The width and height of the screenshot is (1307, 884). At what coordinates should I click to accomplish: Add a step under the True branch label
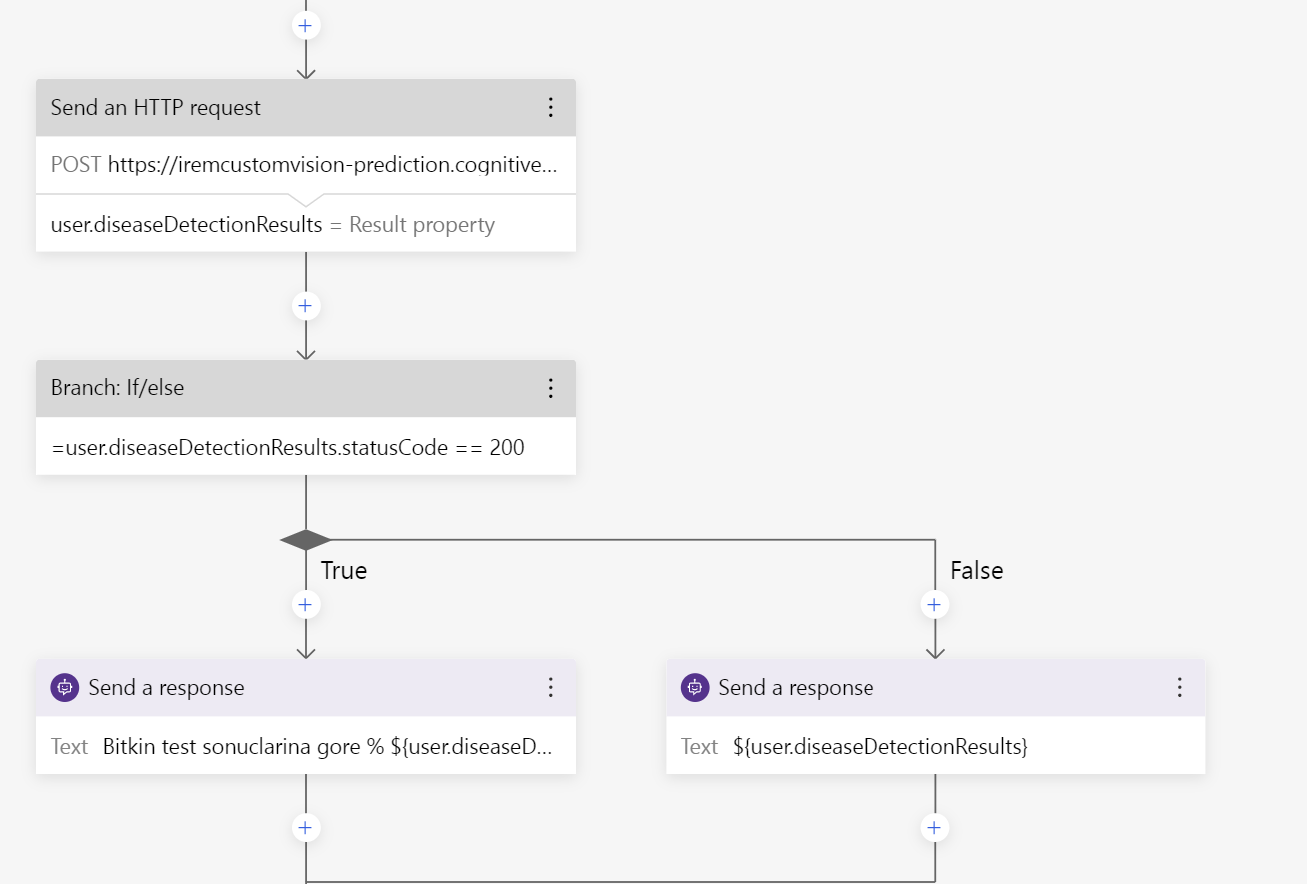coord(305,604)
